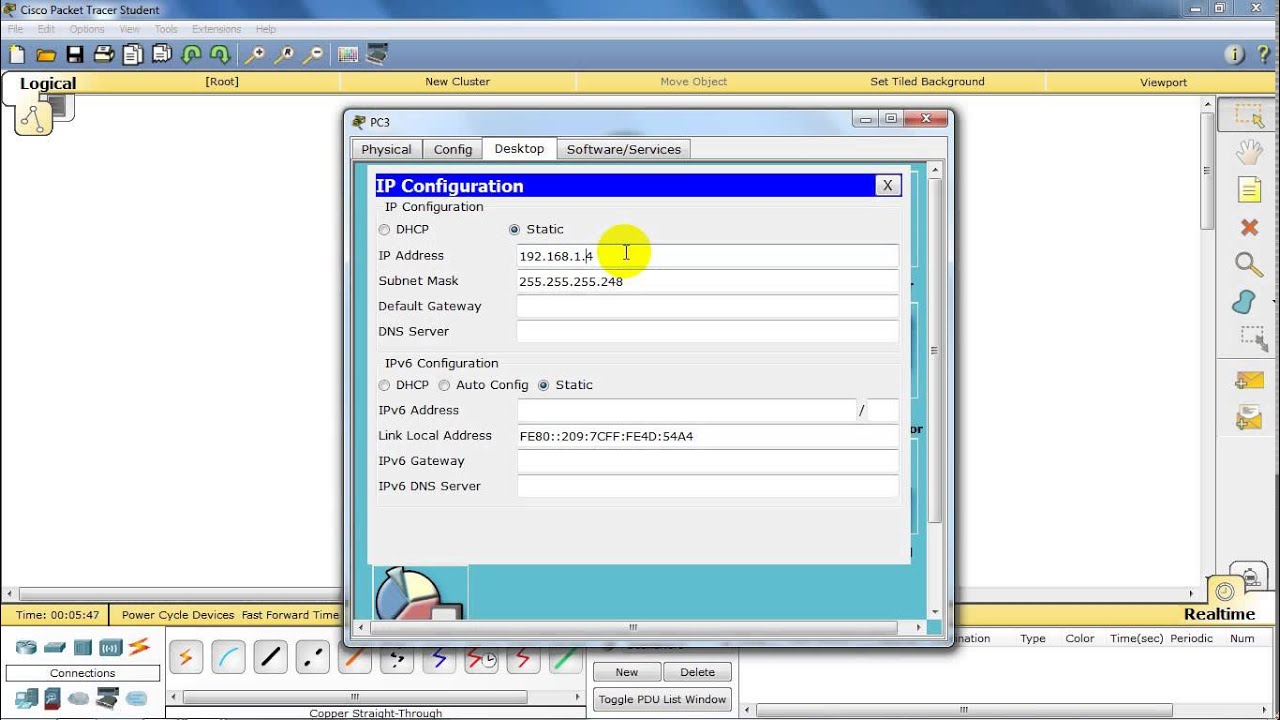This screenshot has width=1280, height=720.
Task: Choose the Move Layout hand tool
Action: [x=1249, y=152]
